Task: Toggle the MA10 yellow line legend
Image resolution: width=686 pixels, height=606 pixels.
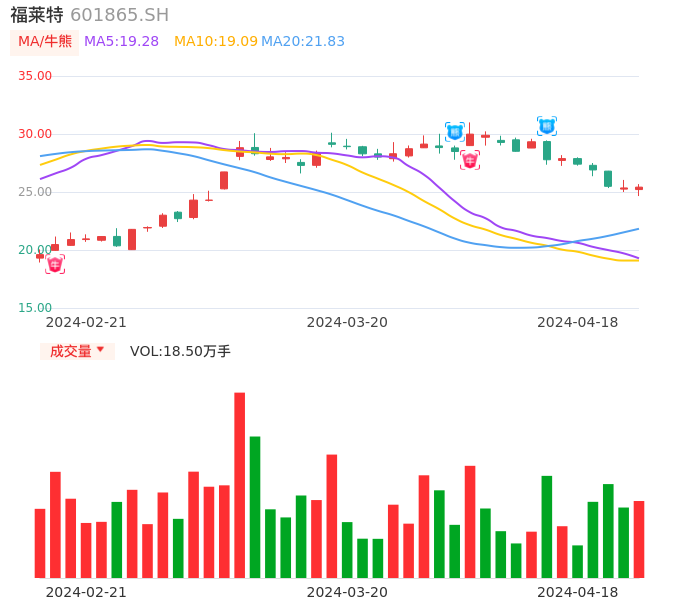Action: 215,42
